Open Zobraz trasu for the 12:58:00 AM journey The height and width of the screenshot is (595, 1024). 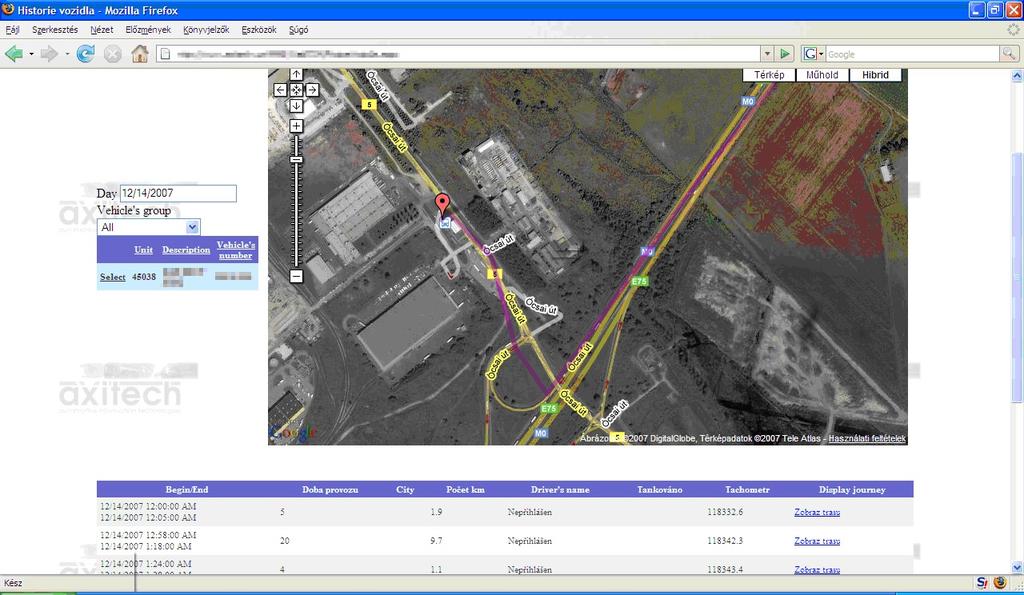(817, 541)
